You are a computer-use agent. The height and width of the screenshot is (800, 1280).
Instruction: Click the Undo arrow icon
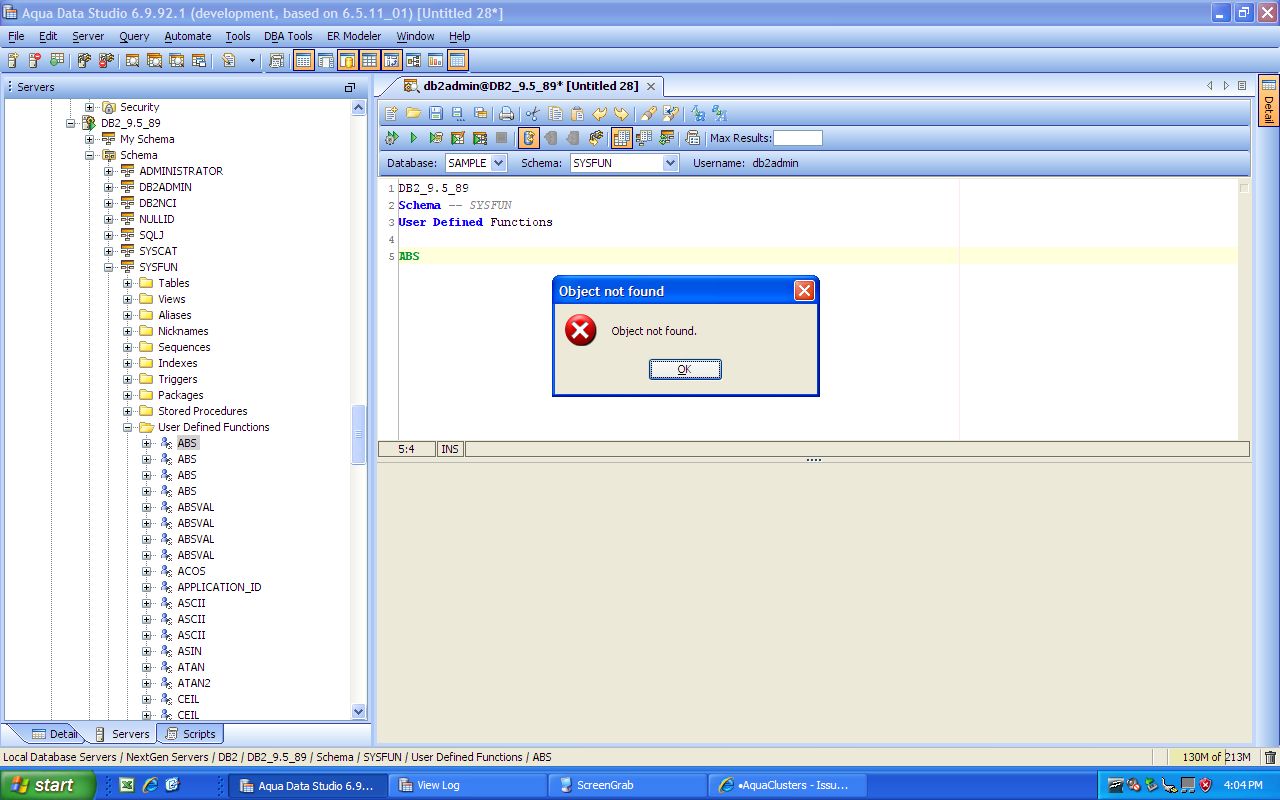point(599,114)
